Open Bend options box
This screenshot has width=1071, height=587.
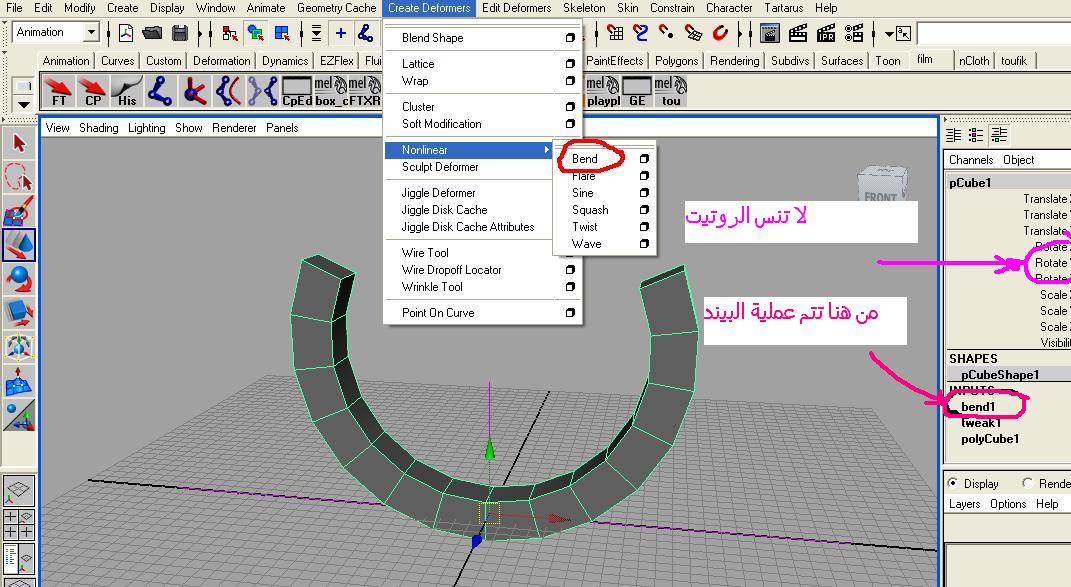(x=644, y=159)
